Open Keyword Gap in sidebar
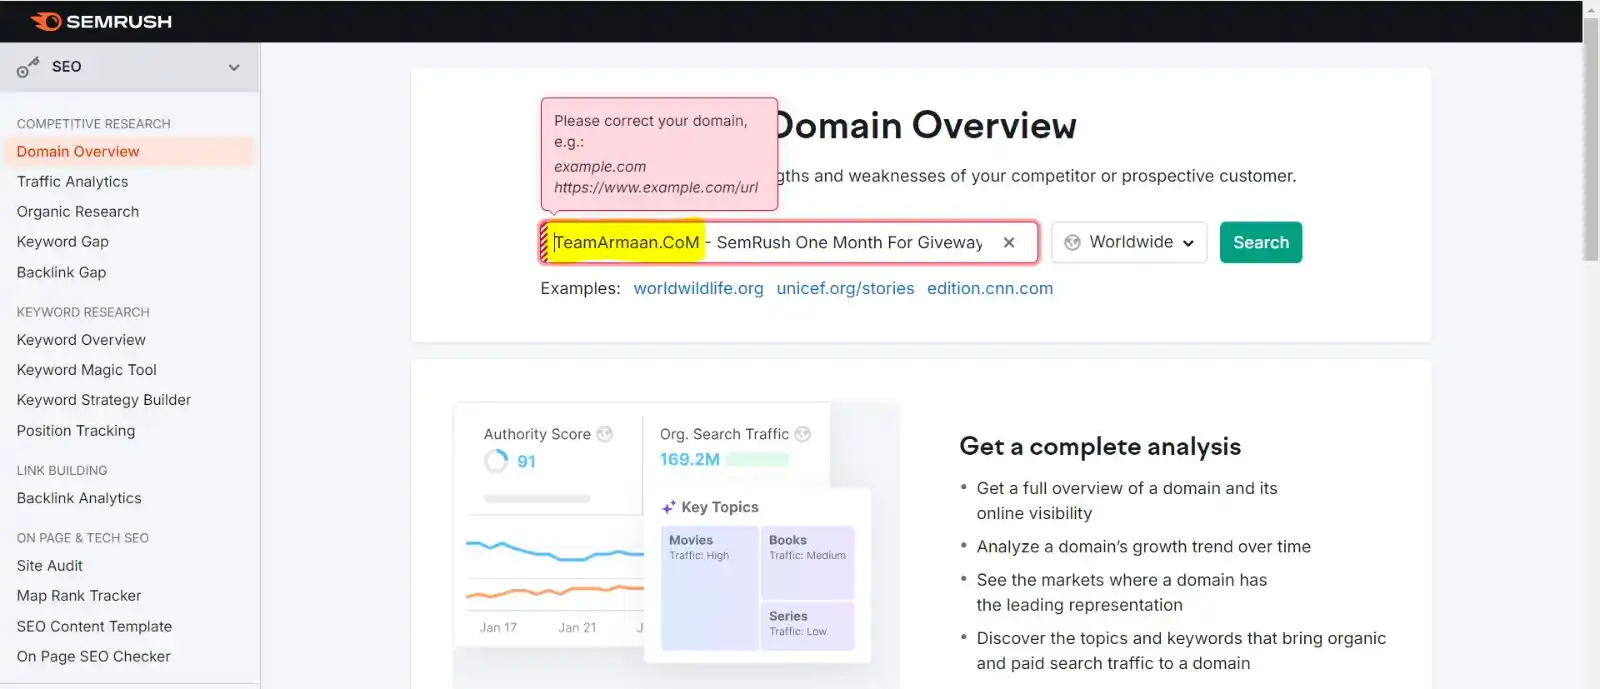Screen dimensions: 1600x689 click(62, 241)
